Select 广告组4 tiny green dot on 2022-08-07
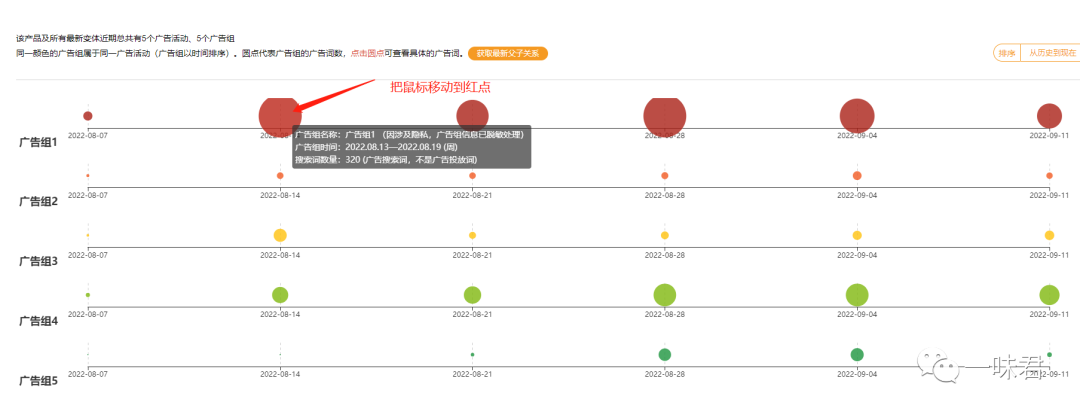The image size is (1080, 415). [87, 295]
